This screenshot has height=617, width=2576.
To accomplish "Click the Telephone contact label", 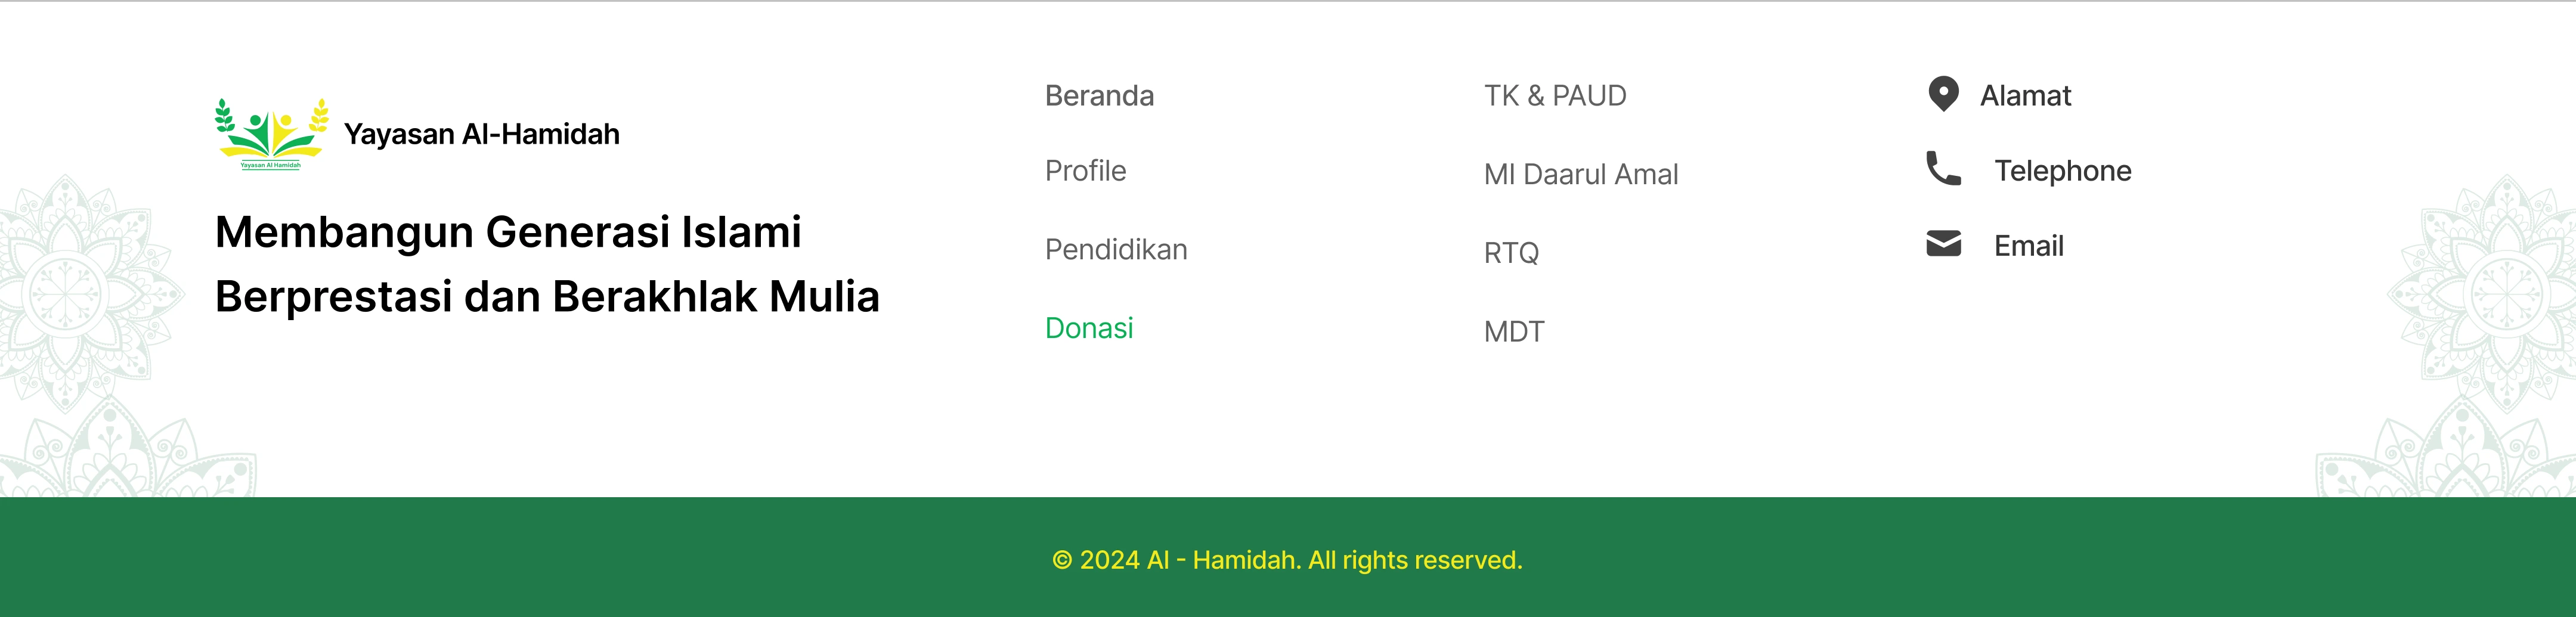I will pos(2062,171).
